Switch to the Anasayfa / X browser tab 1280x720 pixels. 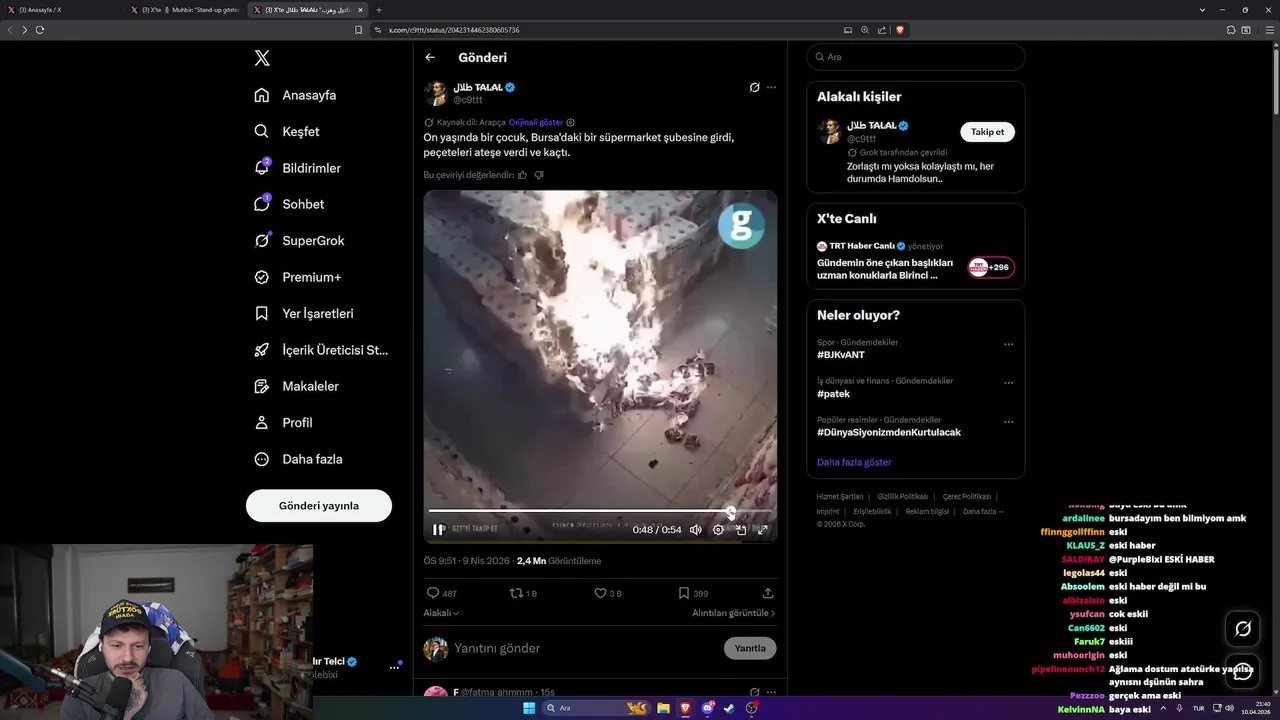[x=62, y=10]
